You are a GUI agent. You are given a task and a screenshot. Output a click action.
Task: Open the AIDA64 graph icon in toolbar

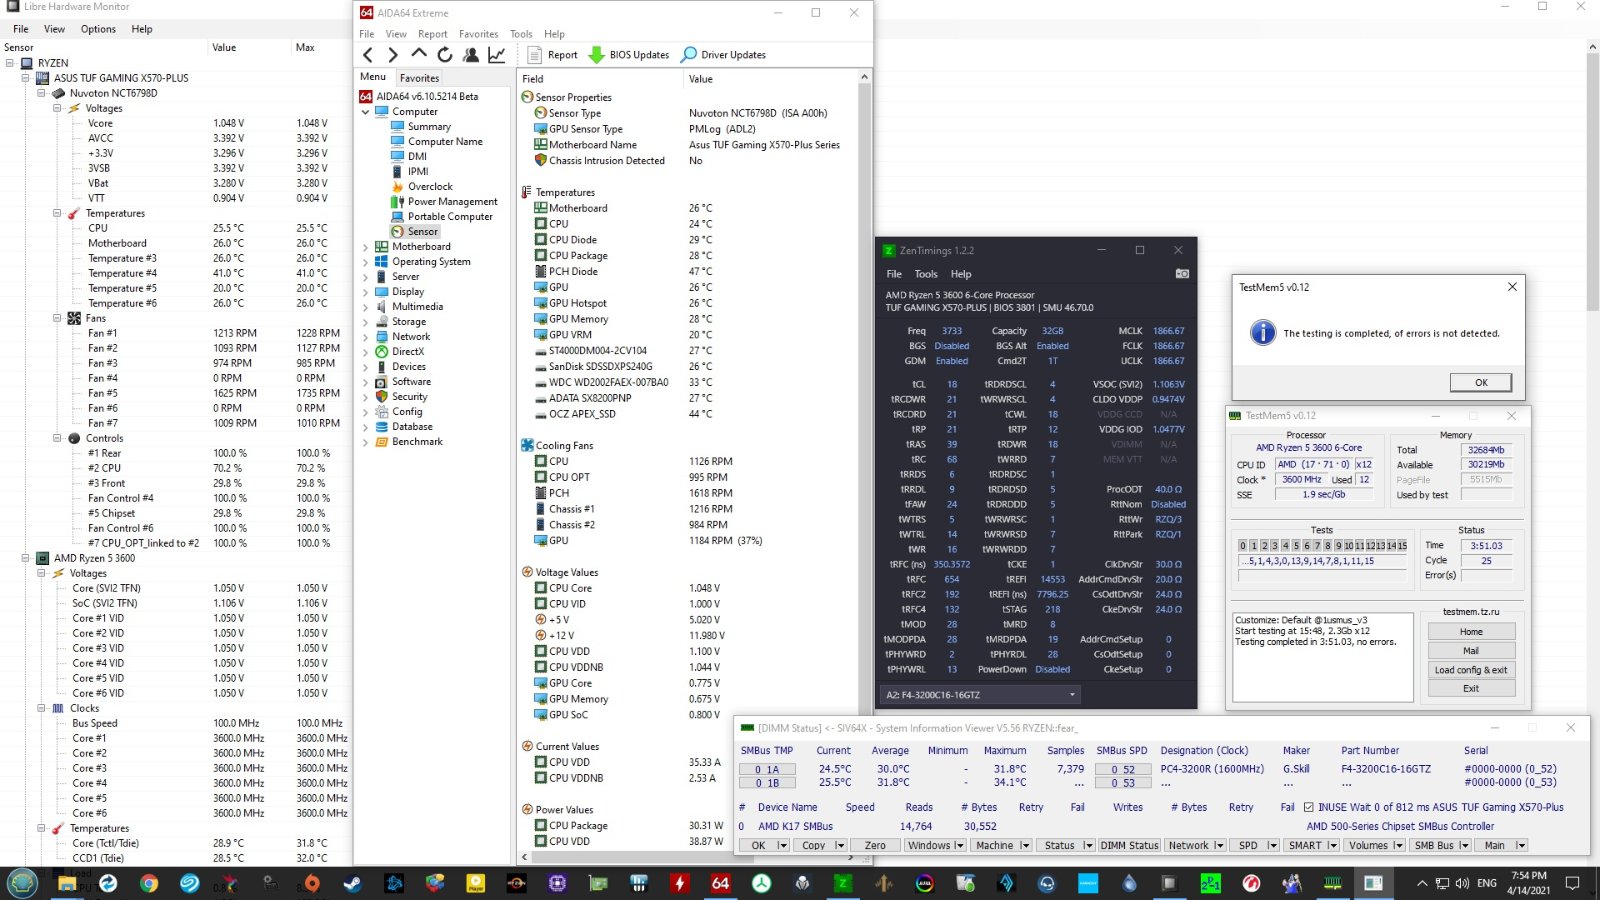(497, 55)
